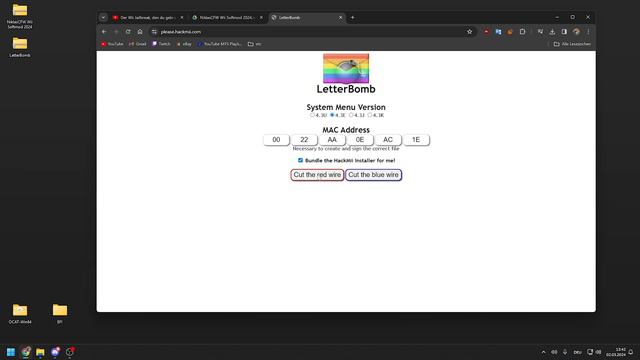Image resolution: width=640 pixels, height=360 pixels.
Task: Select the LetterBomb browser tab
Action: (x=306, y=18)
